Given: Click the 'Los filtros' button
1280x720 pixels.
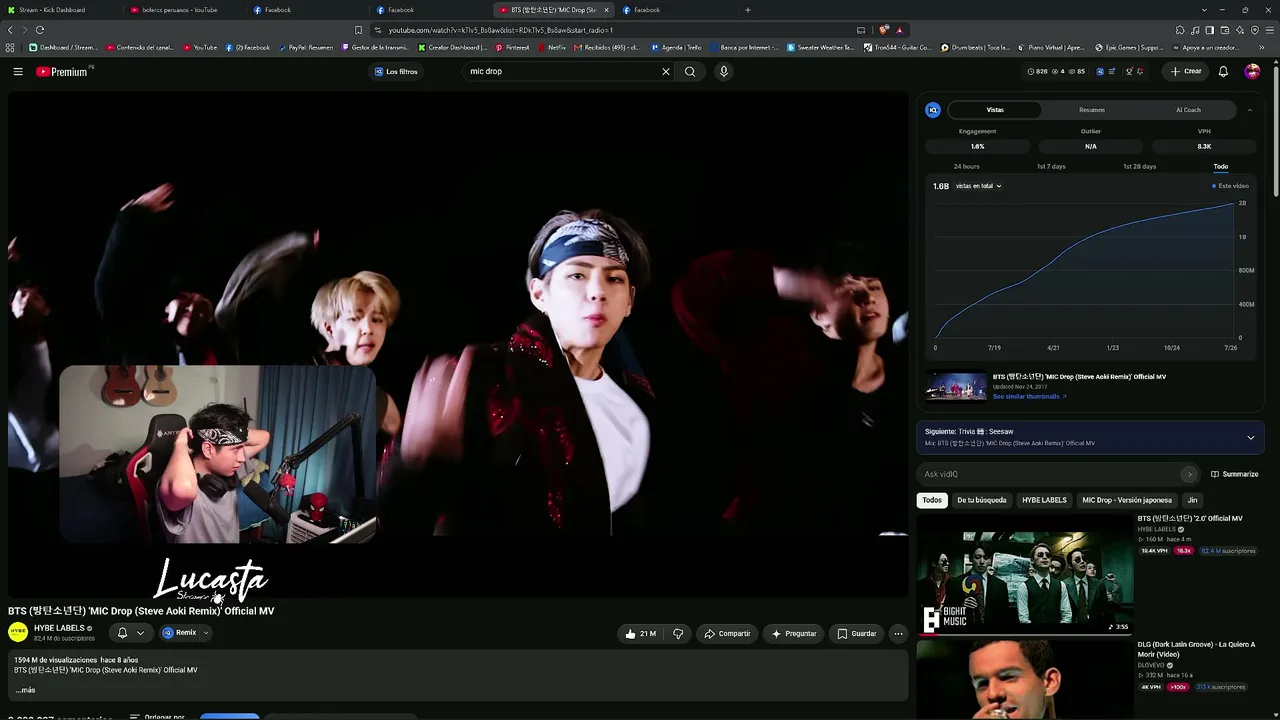Looking at the screenshot, I should click(396, 72).
